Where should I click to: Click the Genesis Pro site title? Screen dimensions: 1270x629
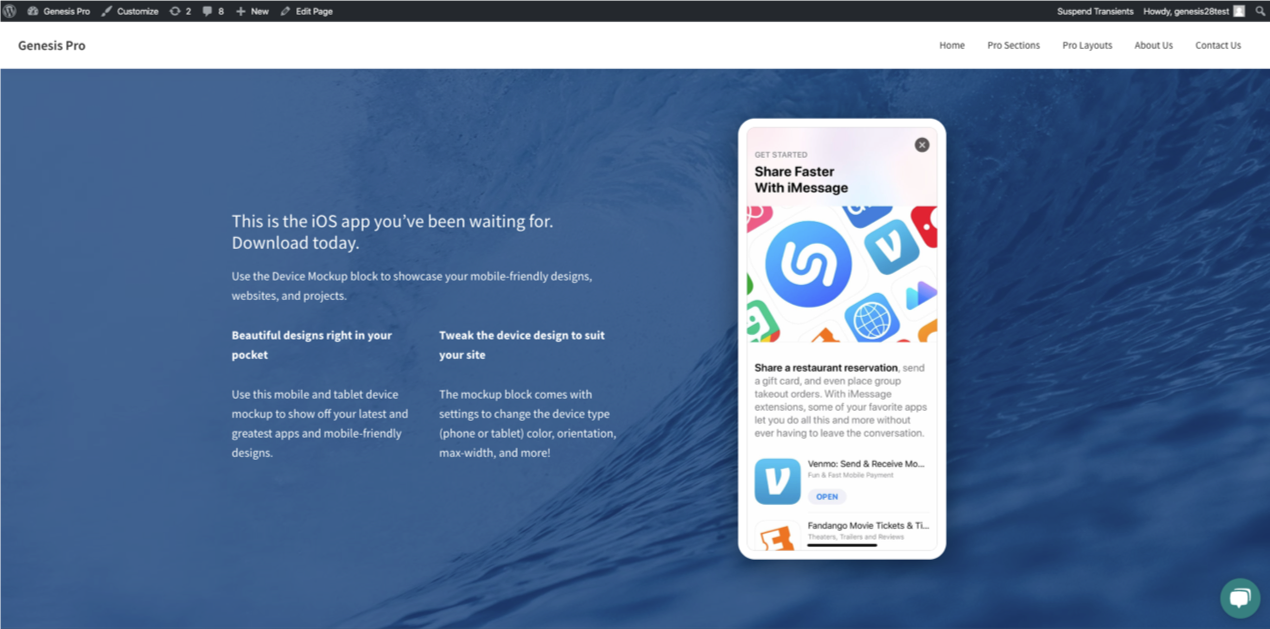pos(52,45)
